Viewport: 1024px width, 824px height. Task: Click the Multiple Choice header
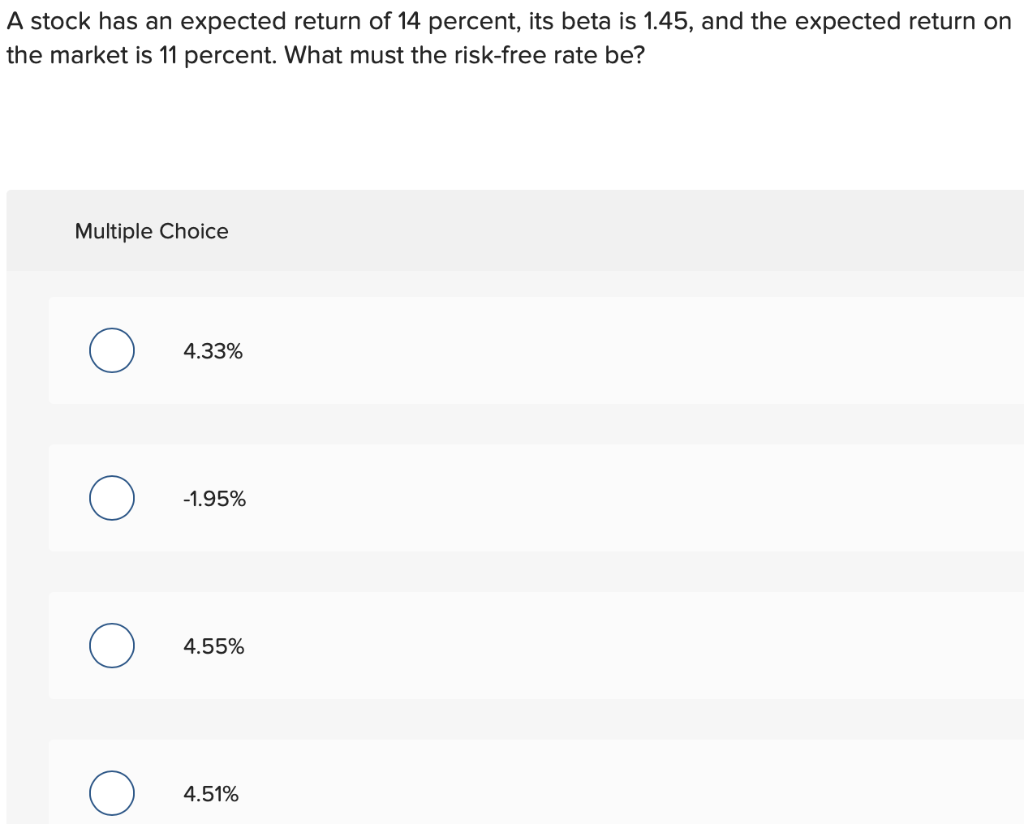[x=151, y=231]
